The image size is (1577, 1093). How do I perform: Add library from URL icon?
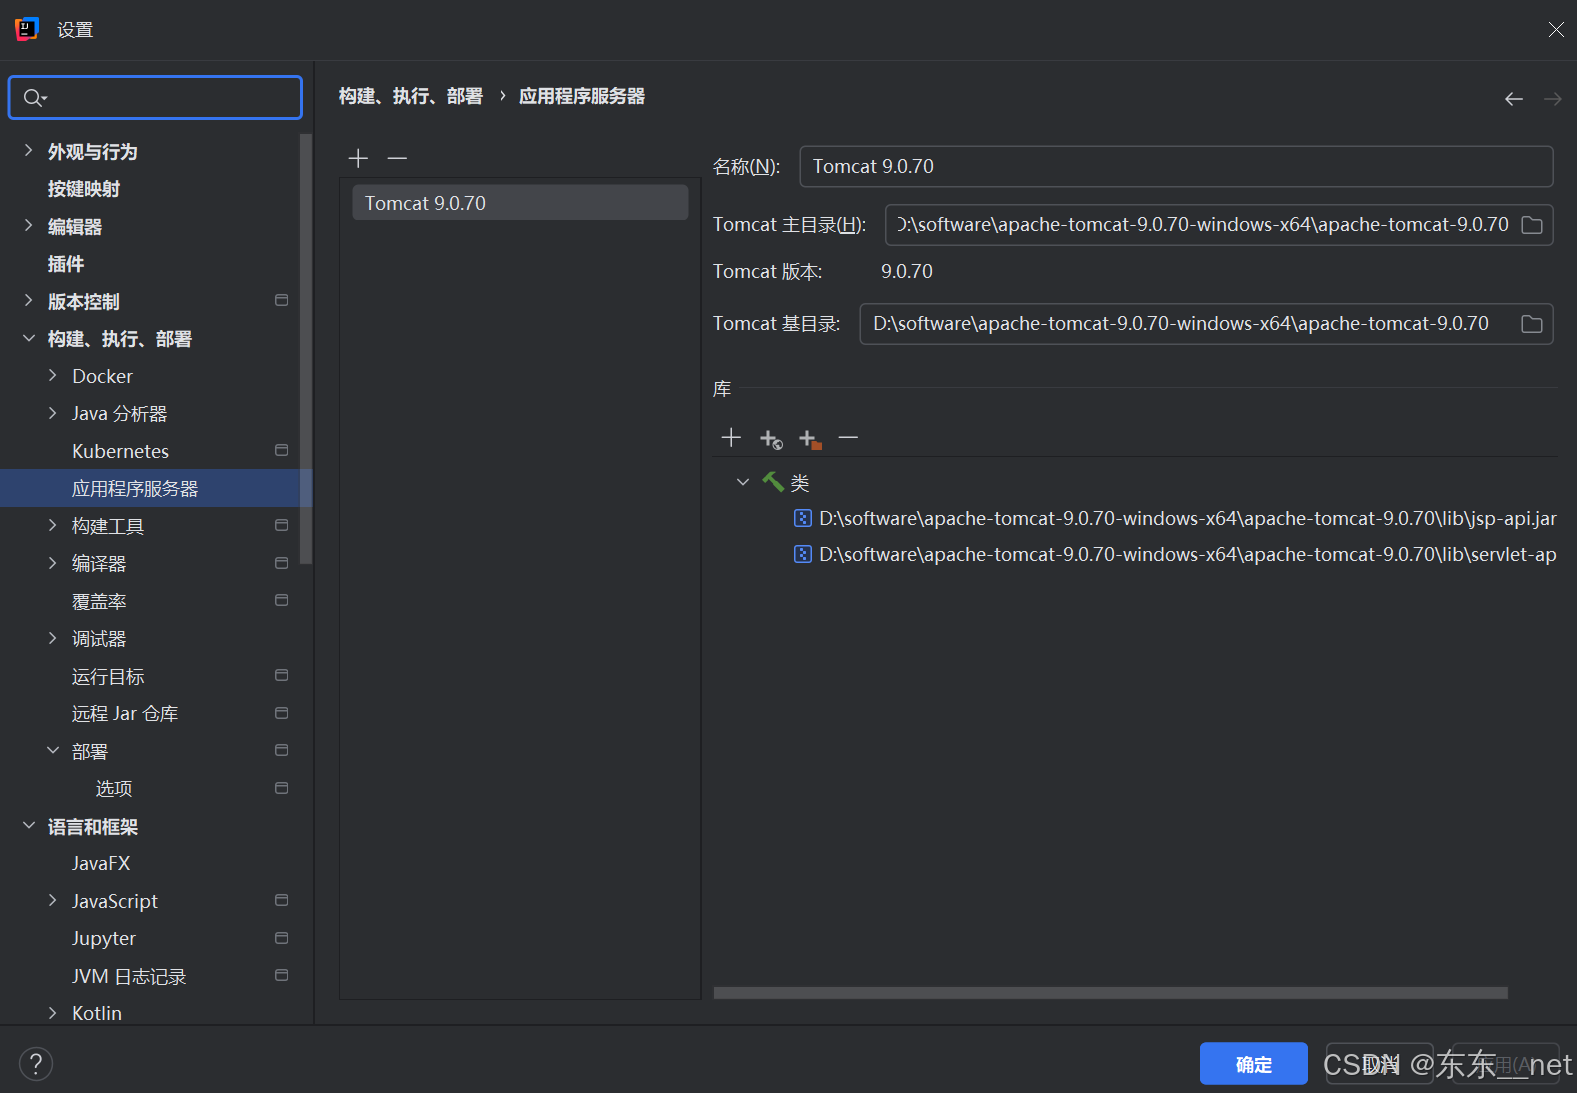(x=771, y=439)
